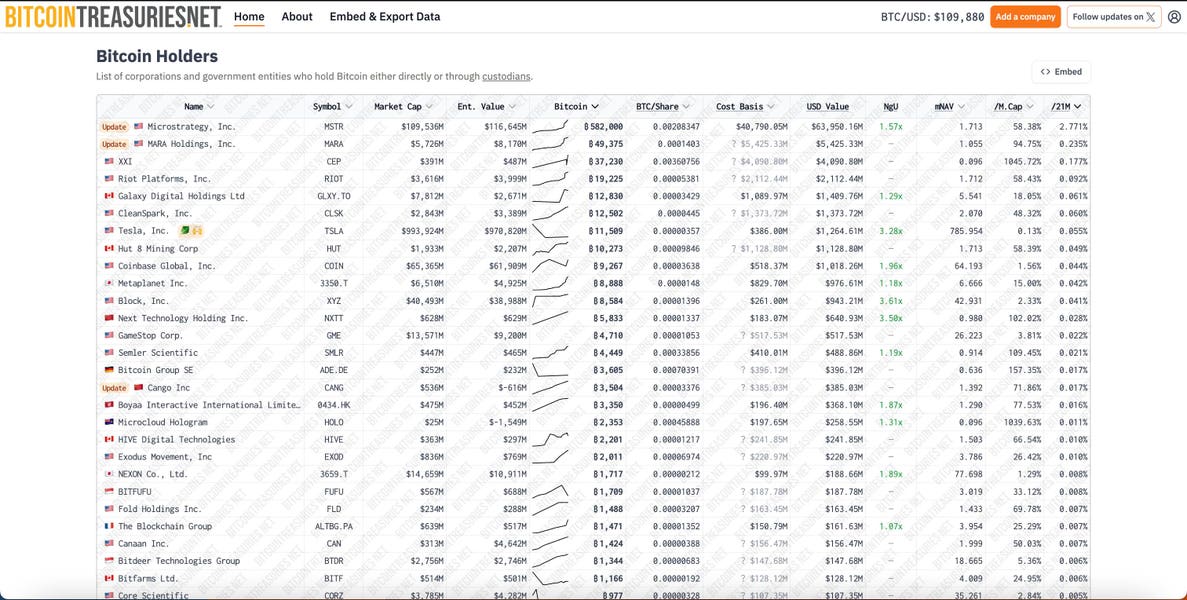Open the Embed & Export Data page
1187x600 pixels.
(385, 17)
